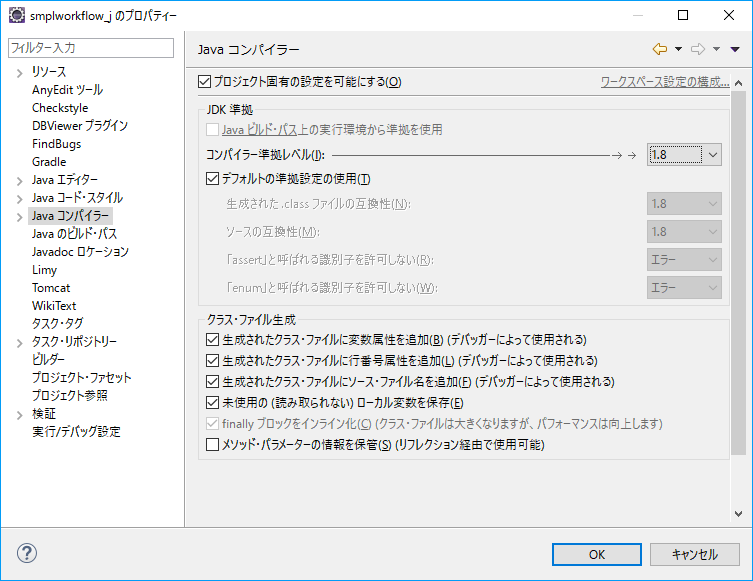Expand the タスク・リポジトリー tree node
This screenshot has width=753, height=581.
click(x=20, y=343)
